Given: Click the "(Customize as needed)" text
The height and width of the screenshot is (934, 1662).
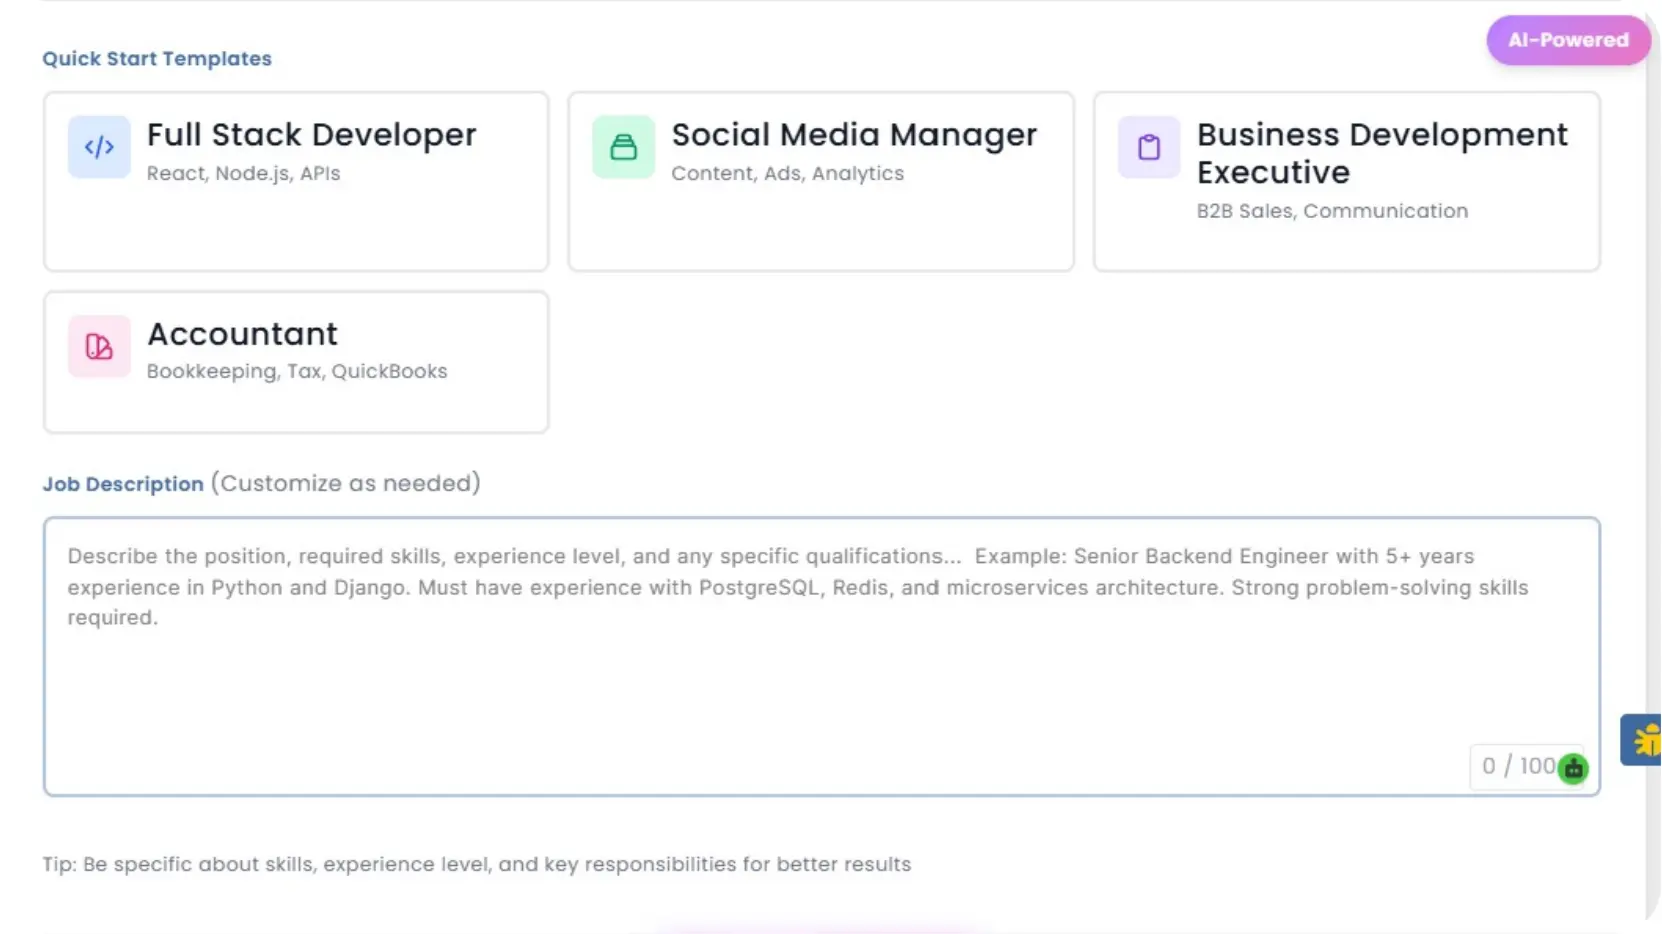Looking at the screenshot, I should (346, 483).
